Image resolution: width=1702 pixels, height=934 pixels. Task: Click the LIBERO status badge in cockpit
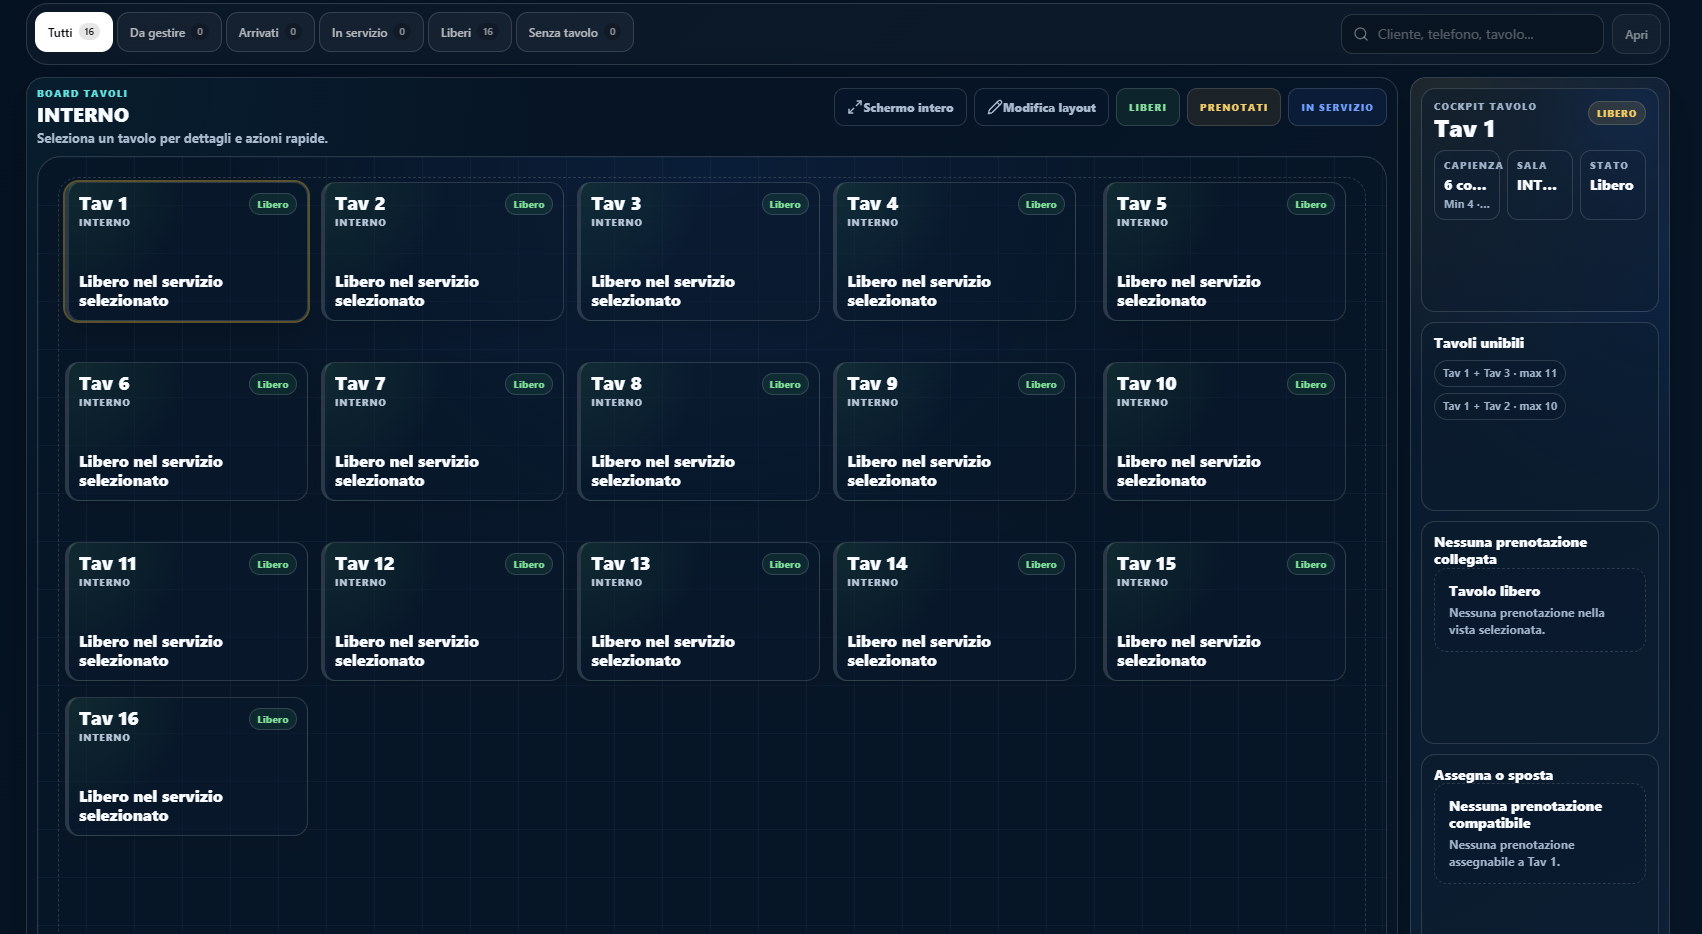pyautogui.click(x=1616, y=113)
